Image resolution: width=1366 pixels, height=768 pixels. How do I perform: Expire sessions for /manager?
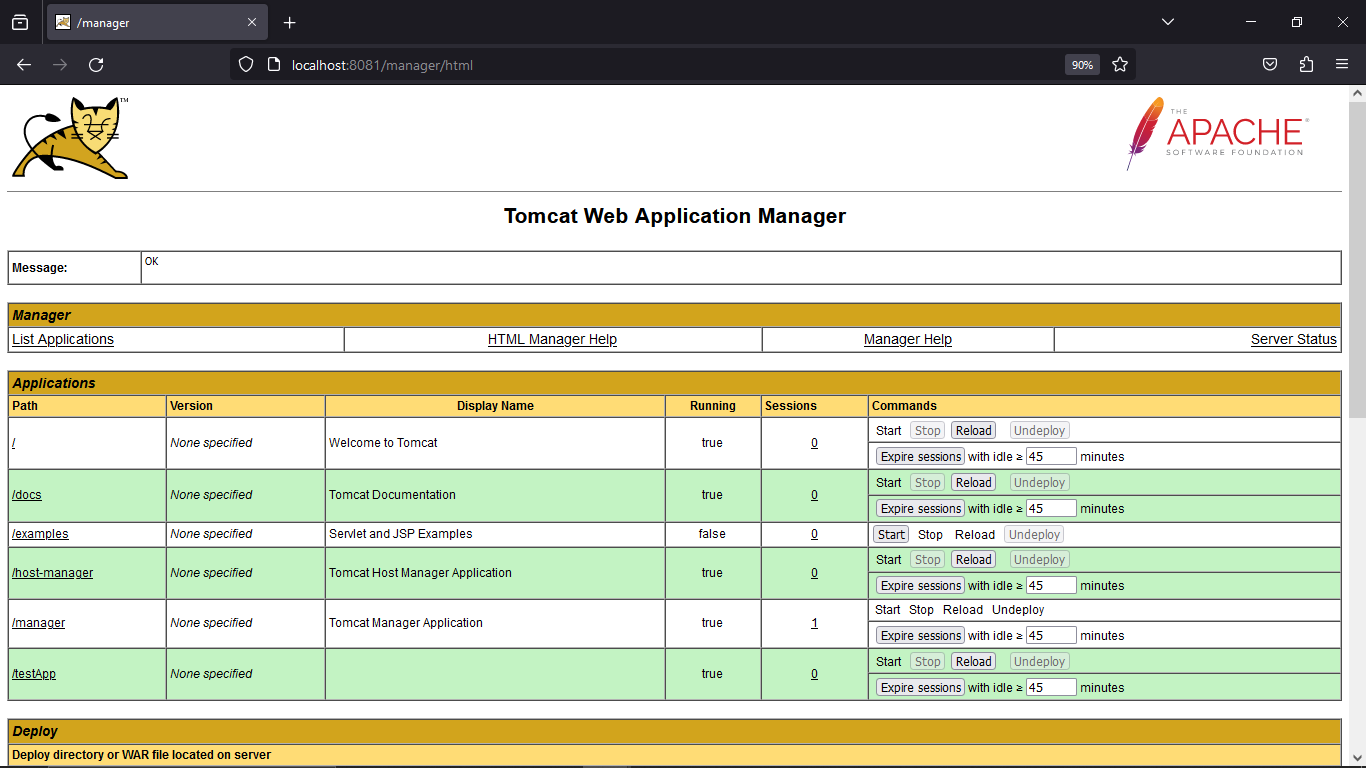921,636
